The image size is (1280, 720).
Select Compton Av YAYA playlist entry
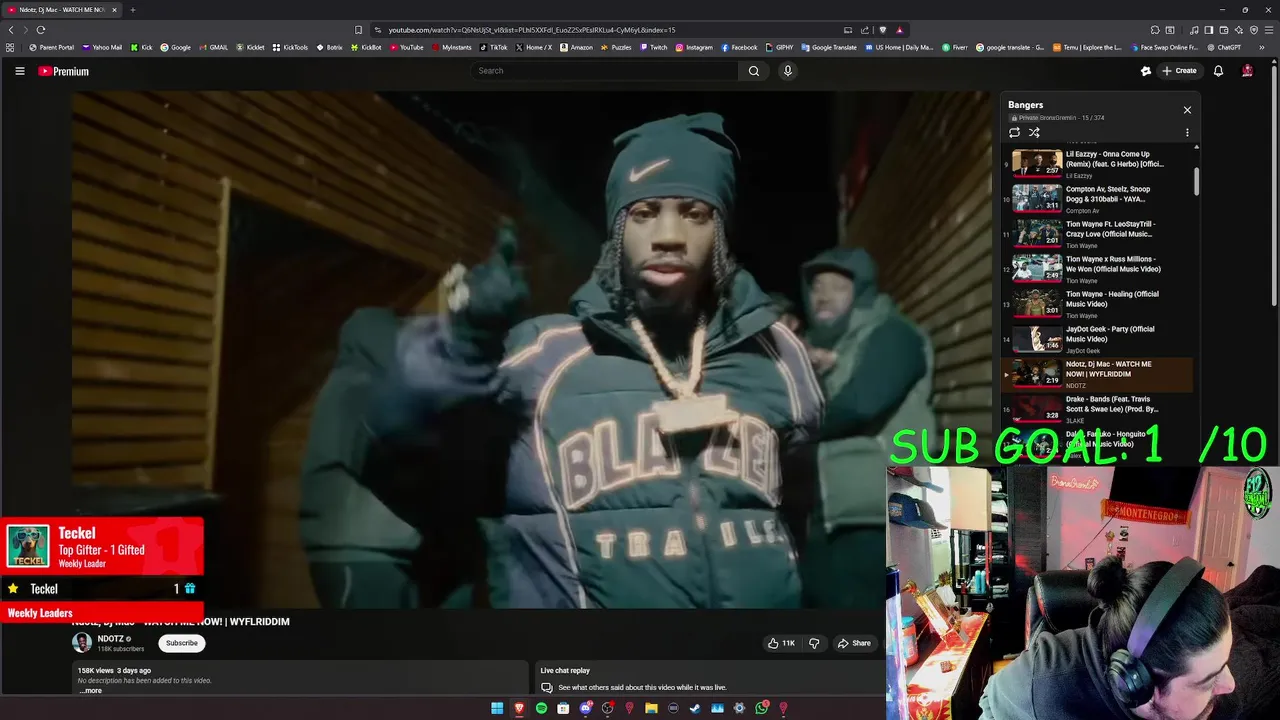click(1098, 198)
